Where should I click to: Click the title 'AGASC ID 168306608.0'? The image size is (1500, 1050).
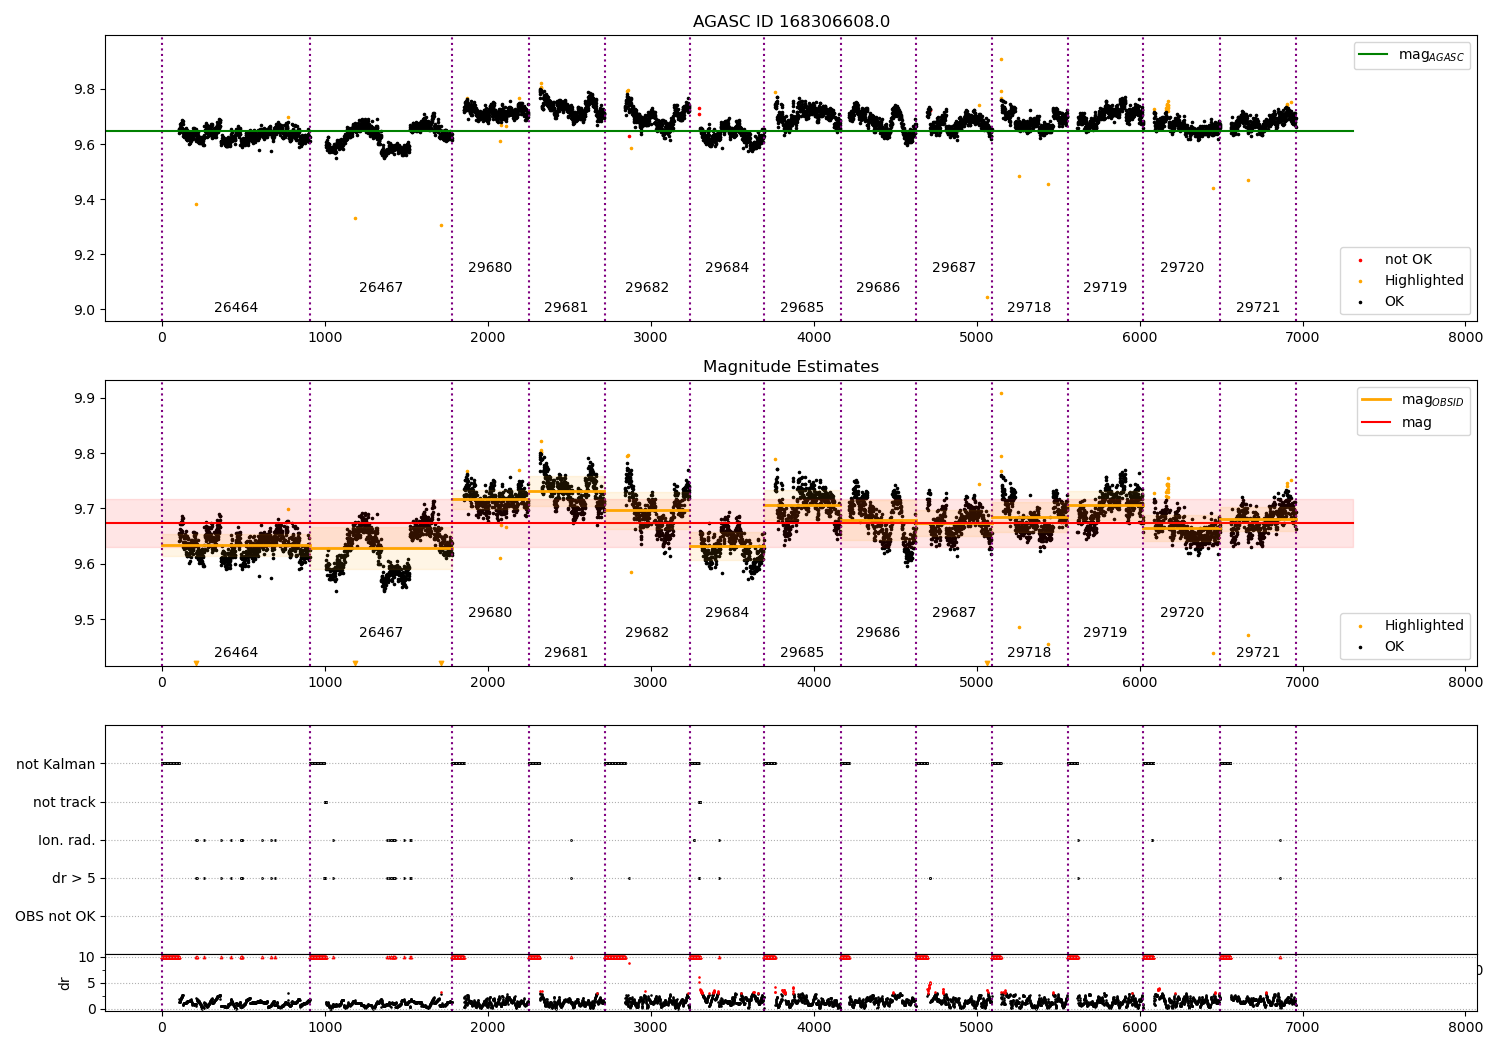point(791,22)
